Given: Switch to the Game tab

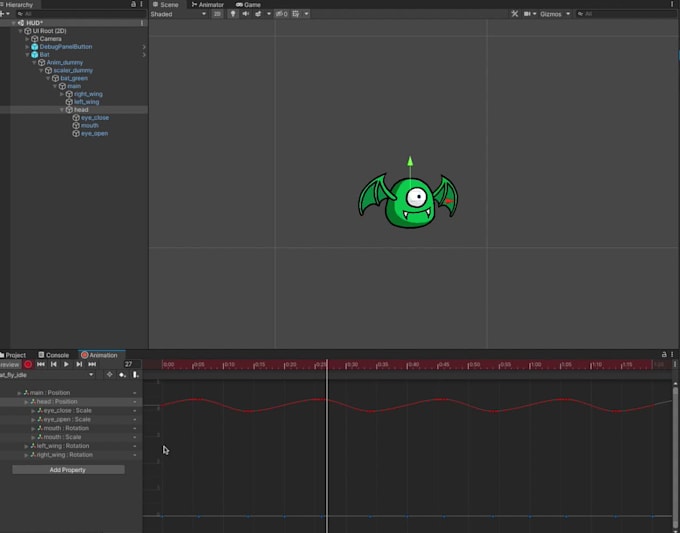Looking at the screenshot, I should click(x=248, y=4).
